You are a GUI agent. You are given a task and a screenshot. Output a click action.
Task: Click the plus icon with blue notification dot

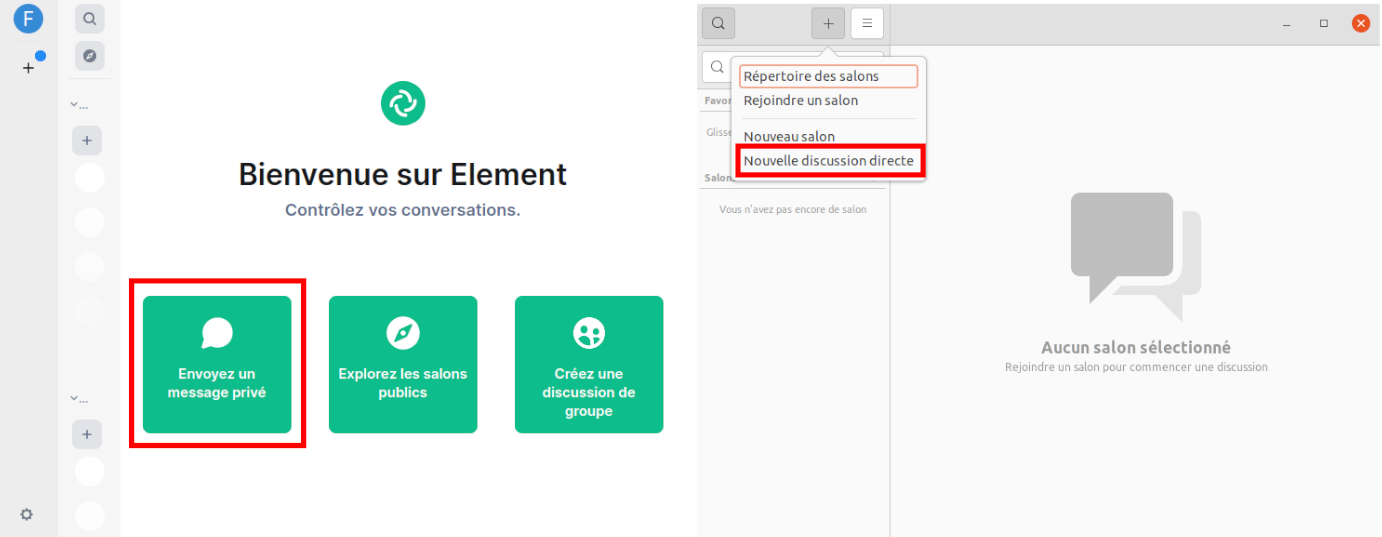coord(28,68)
